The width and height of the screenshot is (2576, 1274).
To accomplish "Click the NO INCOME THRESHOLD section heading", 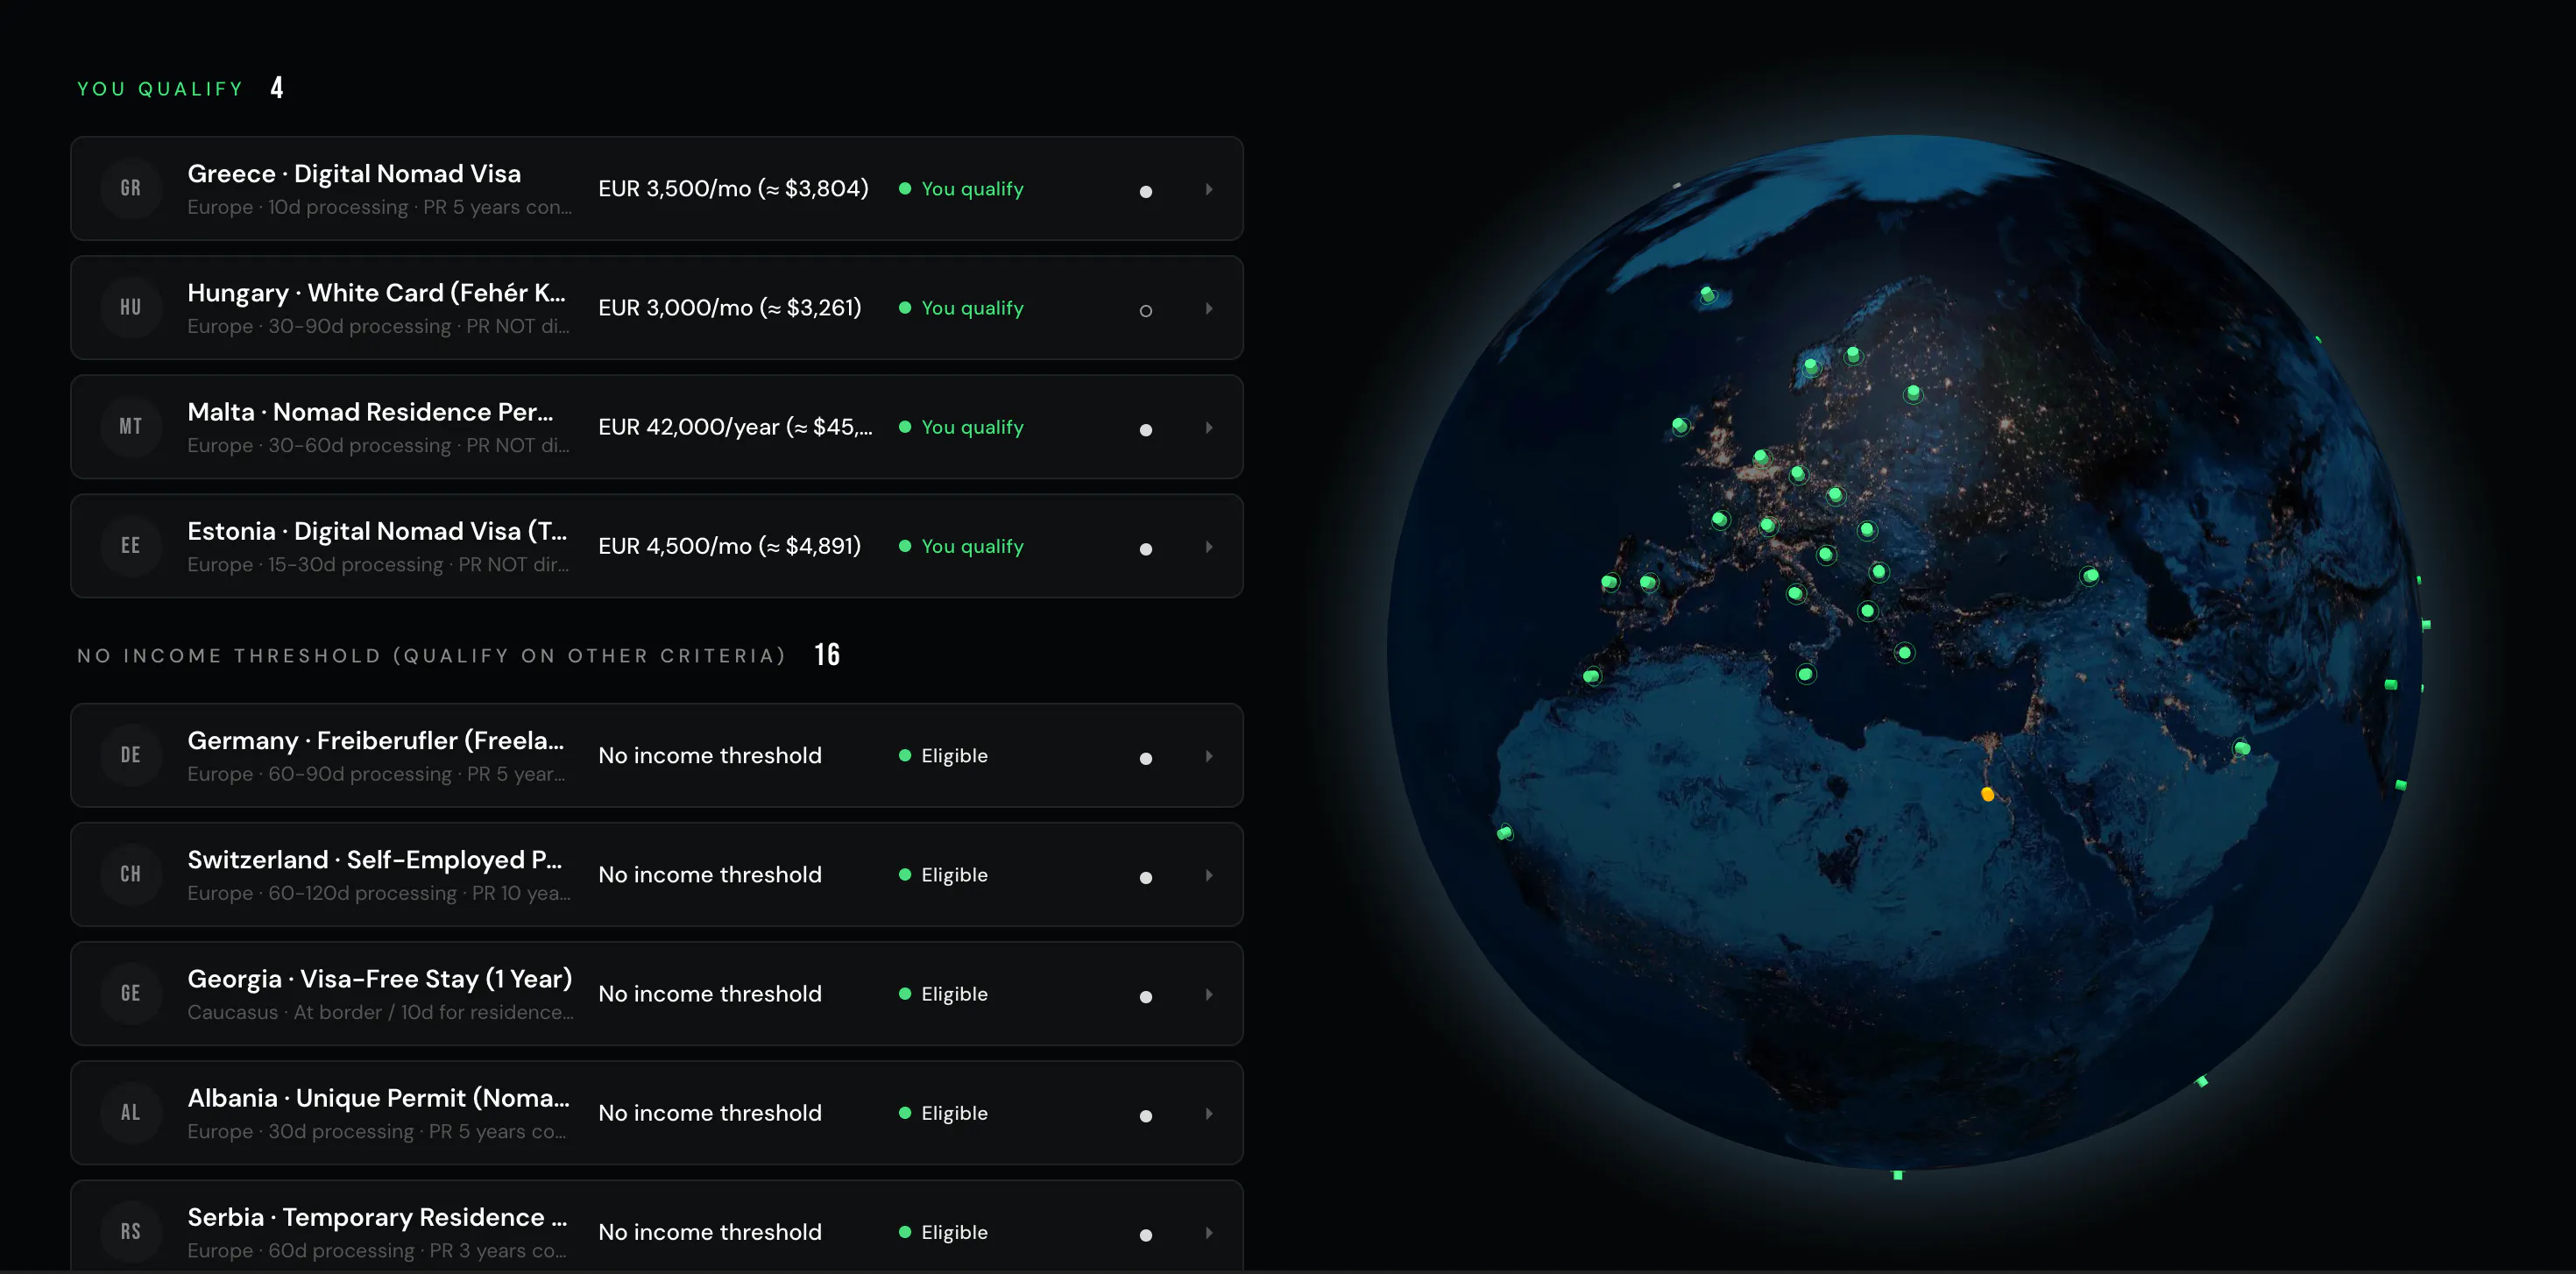I will point(432,656).
